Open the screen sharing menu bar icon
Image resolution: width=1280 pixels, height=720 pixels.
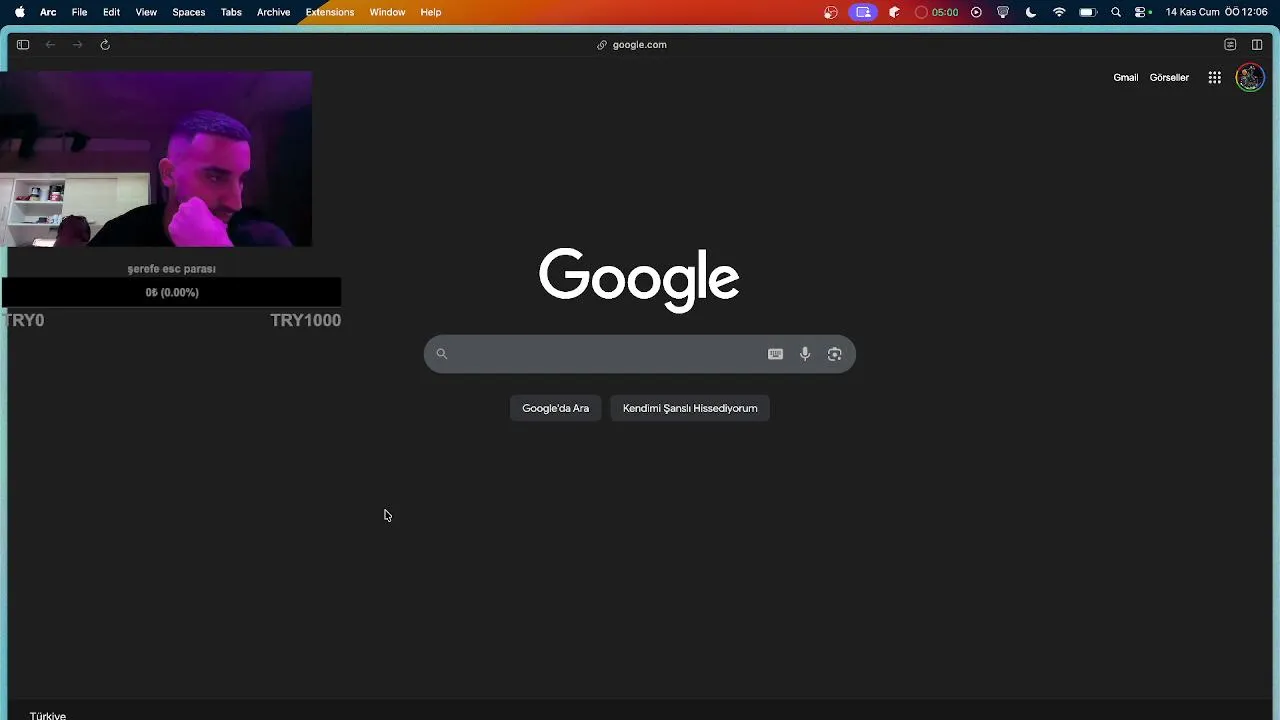[x=863, y=12]
